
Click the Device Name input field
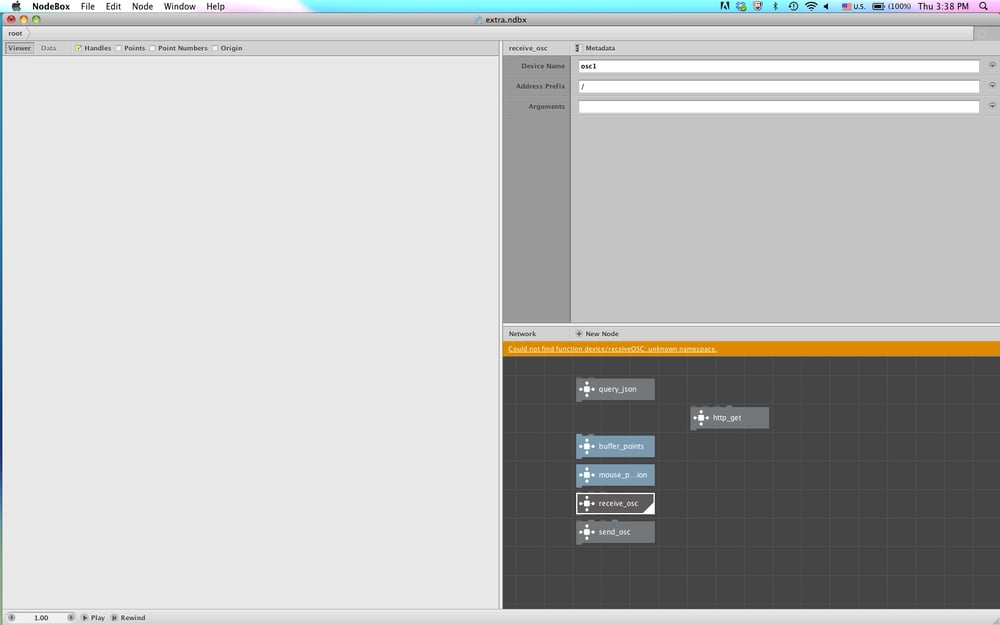[779, 66]
